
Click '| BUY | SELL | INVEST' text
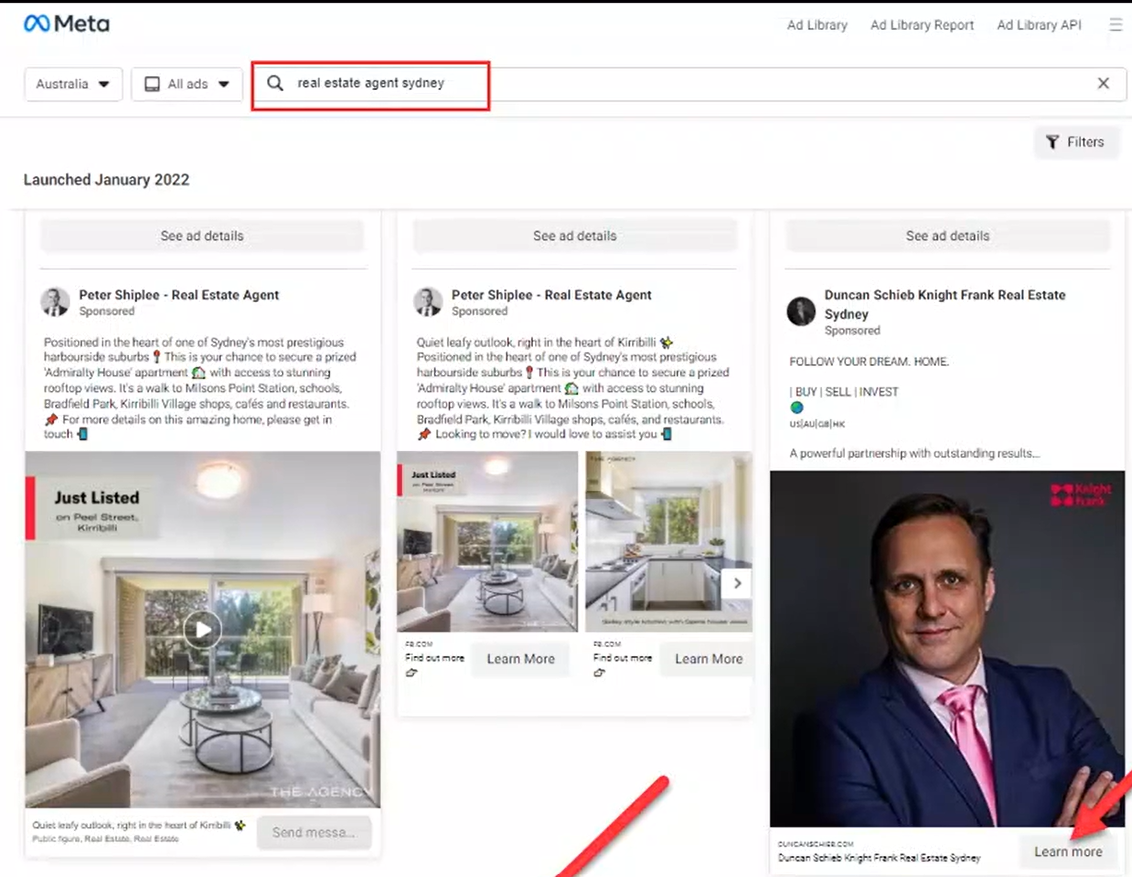pos(844,392)
